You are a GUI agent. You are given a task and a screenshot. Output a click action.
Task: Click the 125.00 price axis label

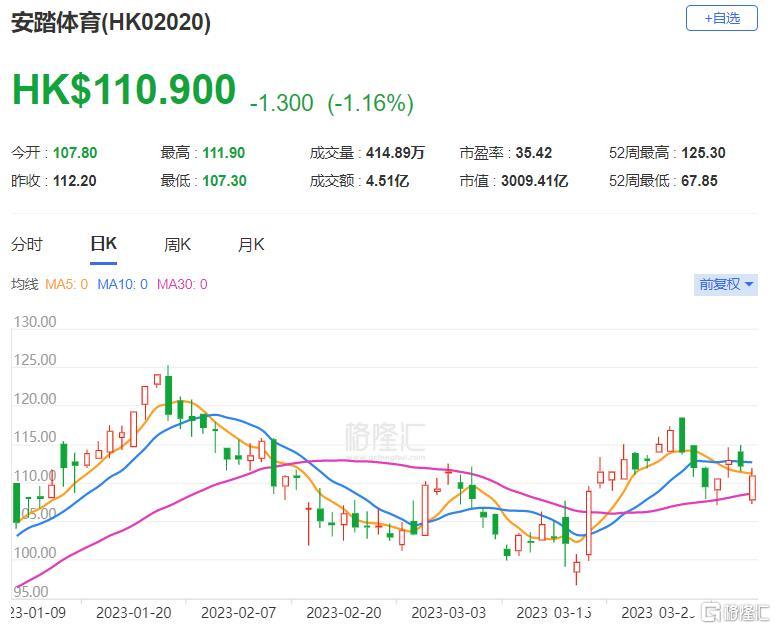pos(35,360)
